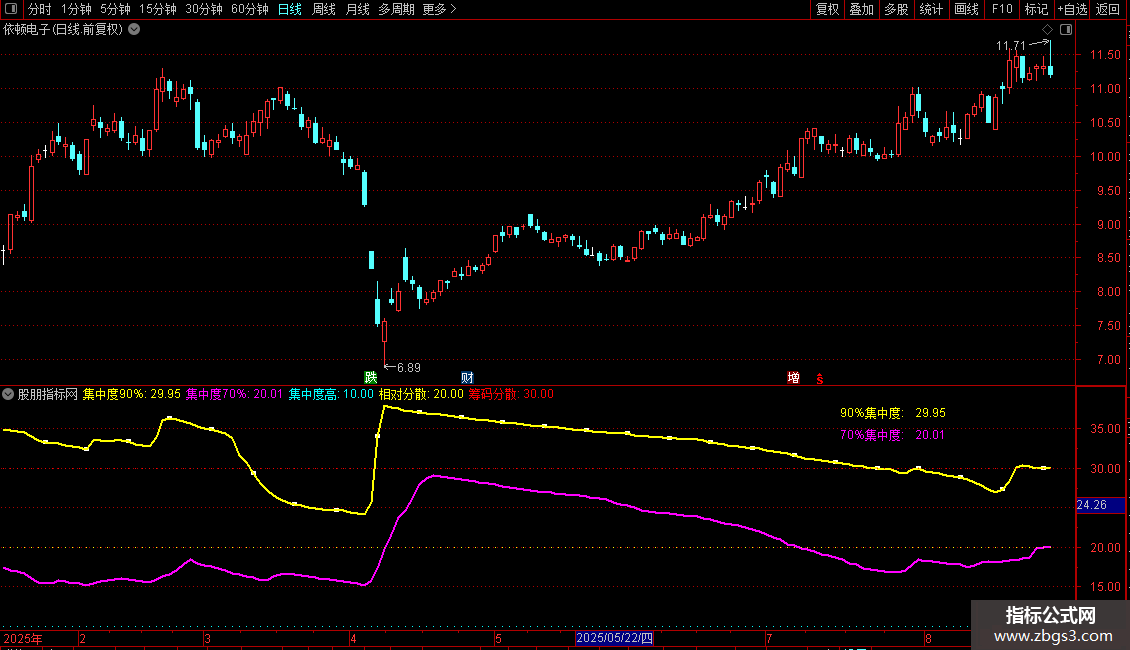Screen dimensions: 1130x650
Task: Click the 2025/05/22/四 date marker
Action: [x=615, y=638]
